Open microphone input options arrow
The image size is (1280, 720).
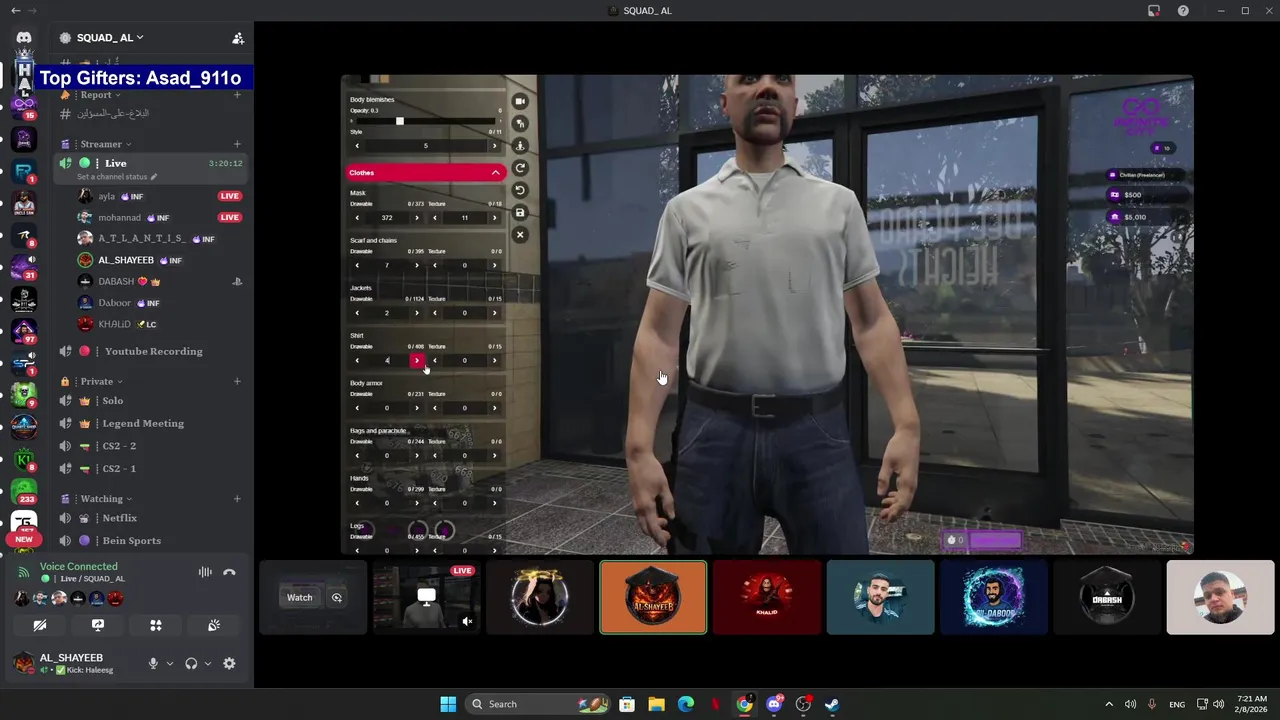(169, 663)
